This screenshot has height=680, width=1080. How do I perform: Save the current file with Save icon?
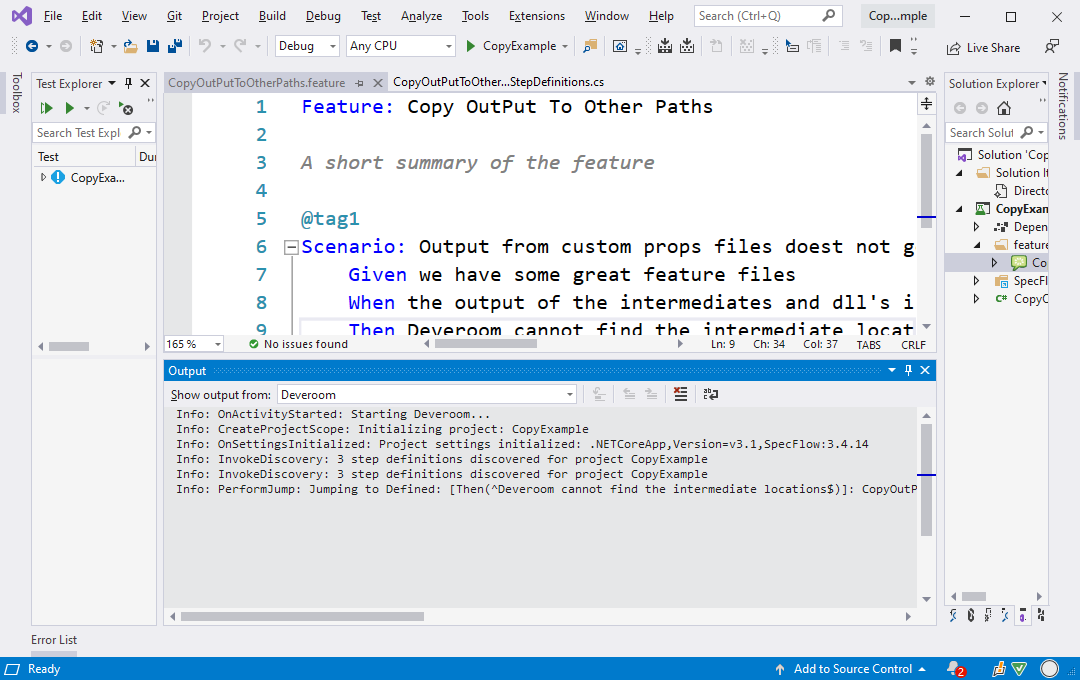(x=153, y=46)
